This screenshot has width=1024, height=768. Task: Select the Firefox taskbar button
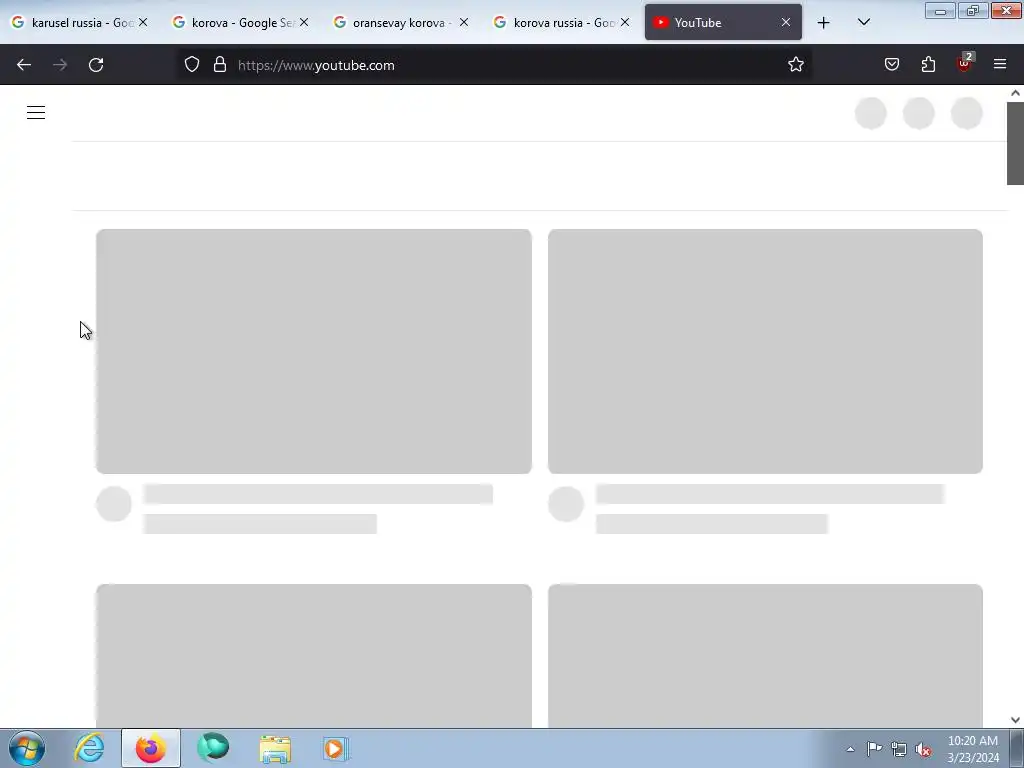click(151, 748)
